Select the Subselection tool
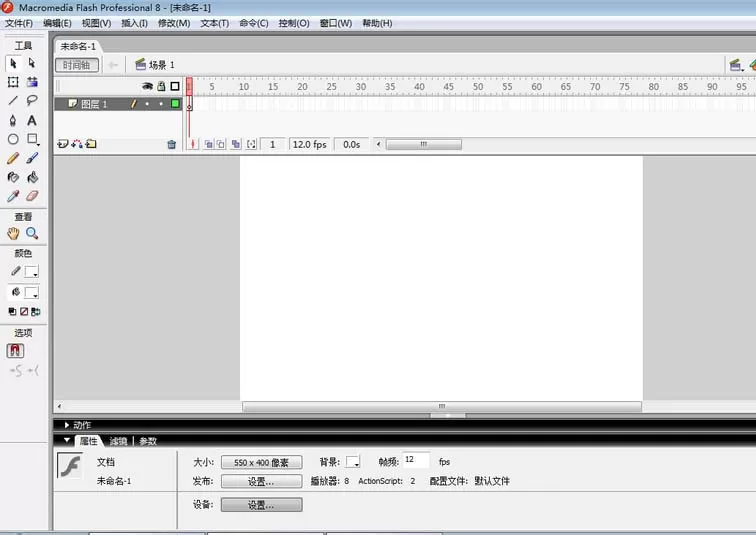The width and height of the screenshot is (756, 535). [32, 63]
